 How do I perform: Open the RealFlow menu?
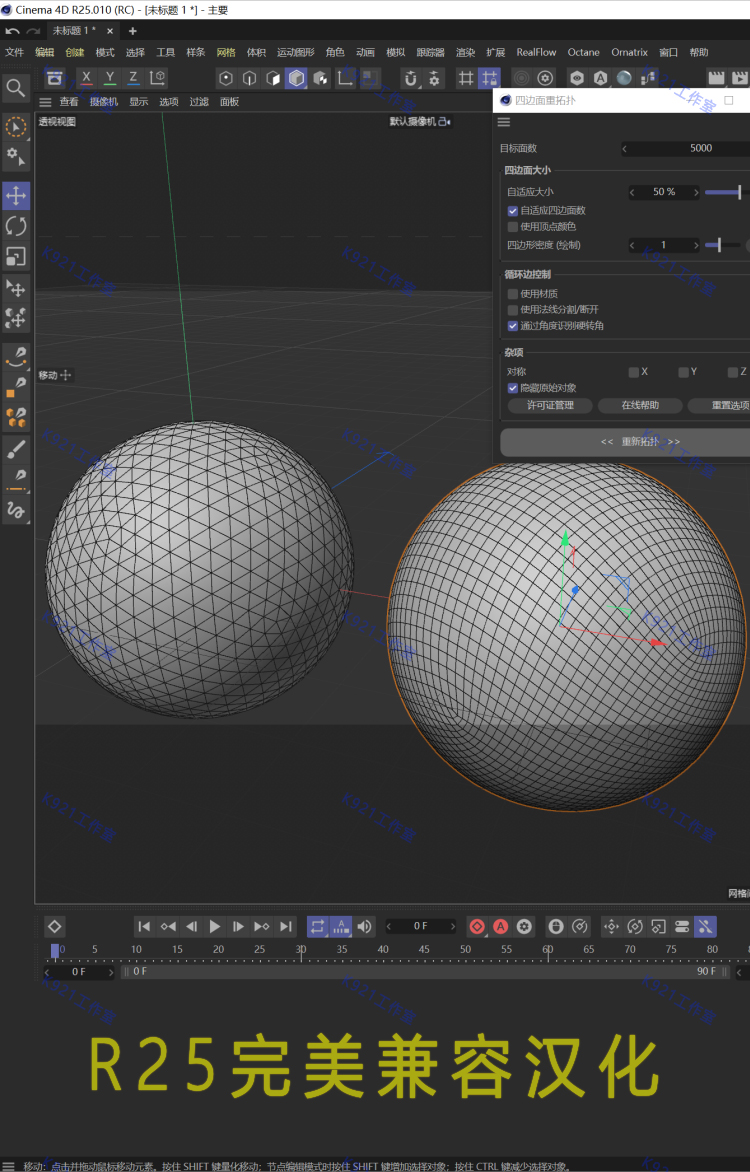[x=536, y=52]
